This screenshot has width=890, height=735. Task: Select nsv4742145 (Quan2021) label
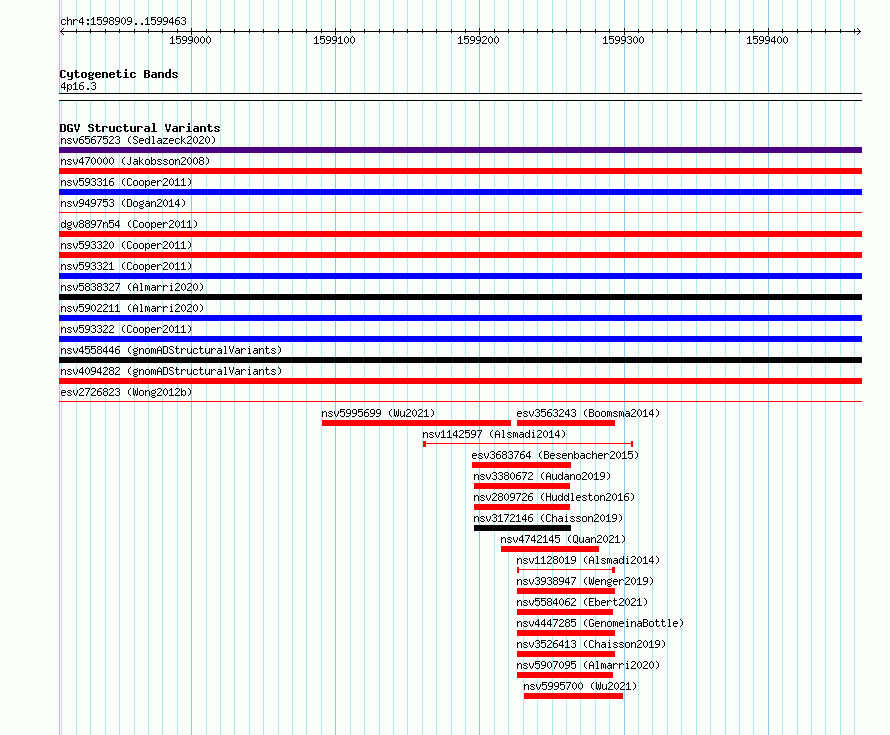(563, 539)
